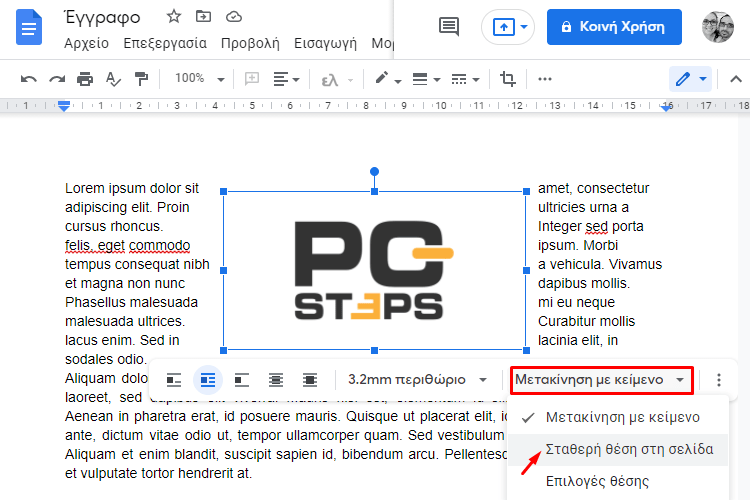Open Επιλογές θέσης position options

point(618,481)
